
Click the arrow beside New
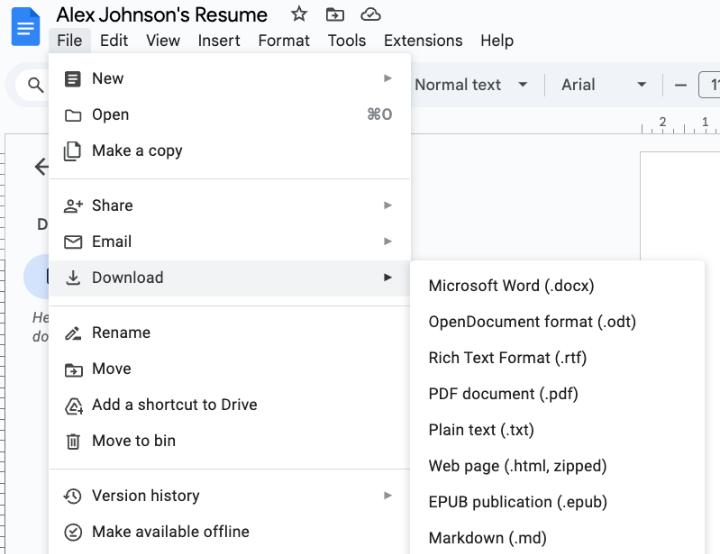(388, 79)
